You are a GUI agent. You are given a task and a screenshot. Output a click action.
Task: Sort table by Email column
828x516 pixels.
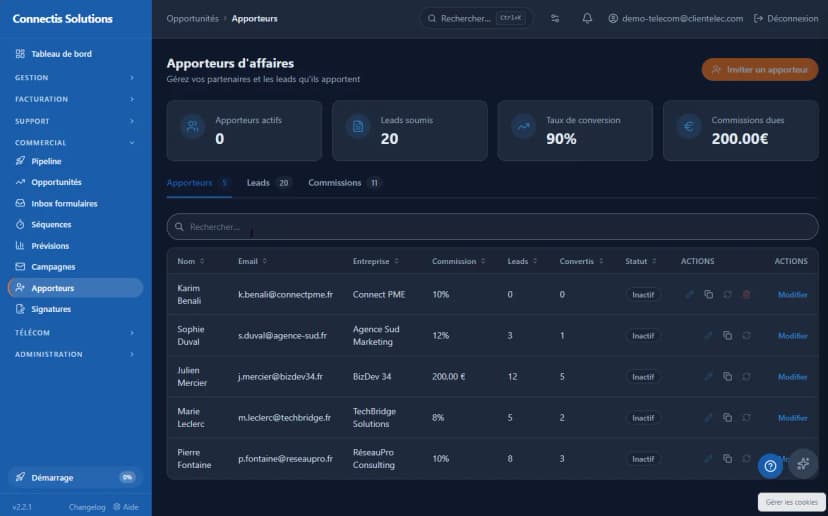(252, 261)
